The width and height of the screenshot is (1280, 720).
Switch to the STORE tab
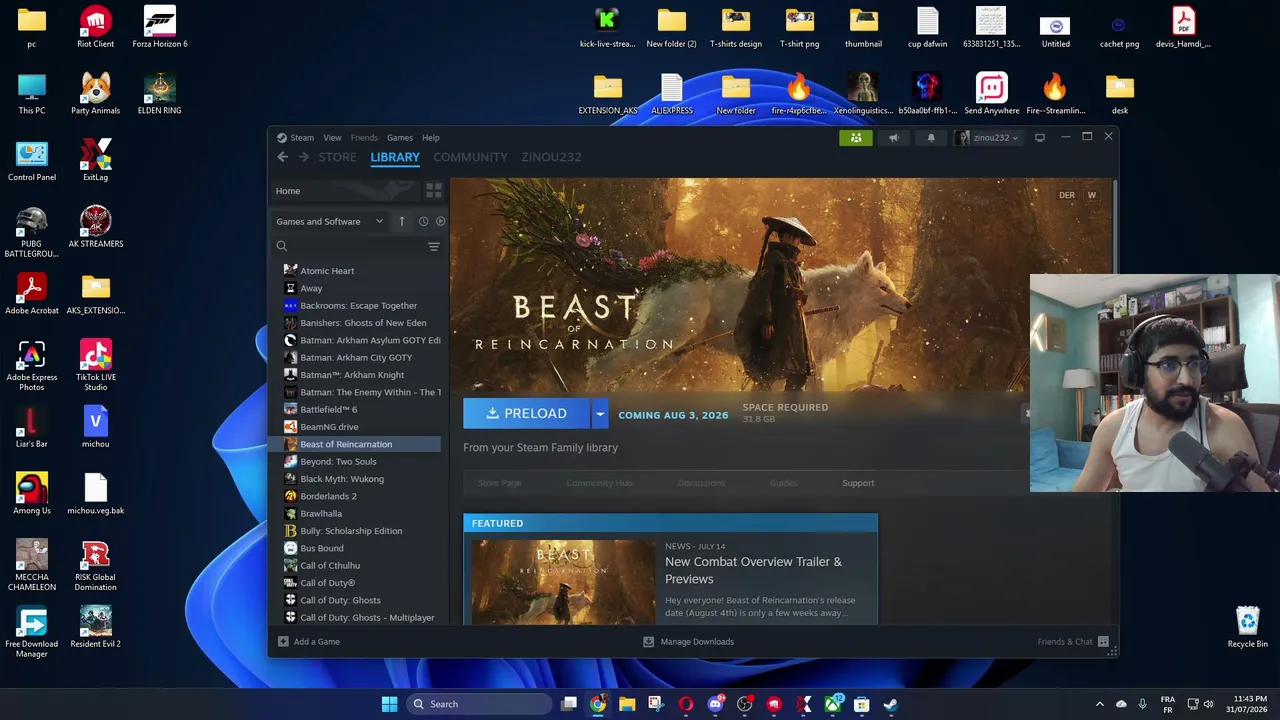(337, 157)
